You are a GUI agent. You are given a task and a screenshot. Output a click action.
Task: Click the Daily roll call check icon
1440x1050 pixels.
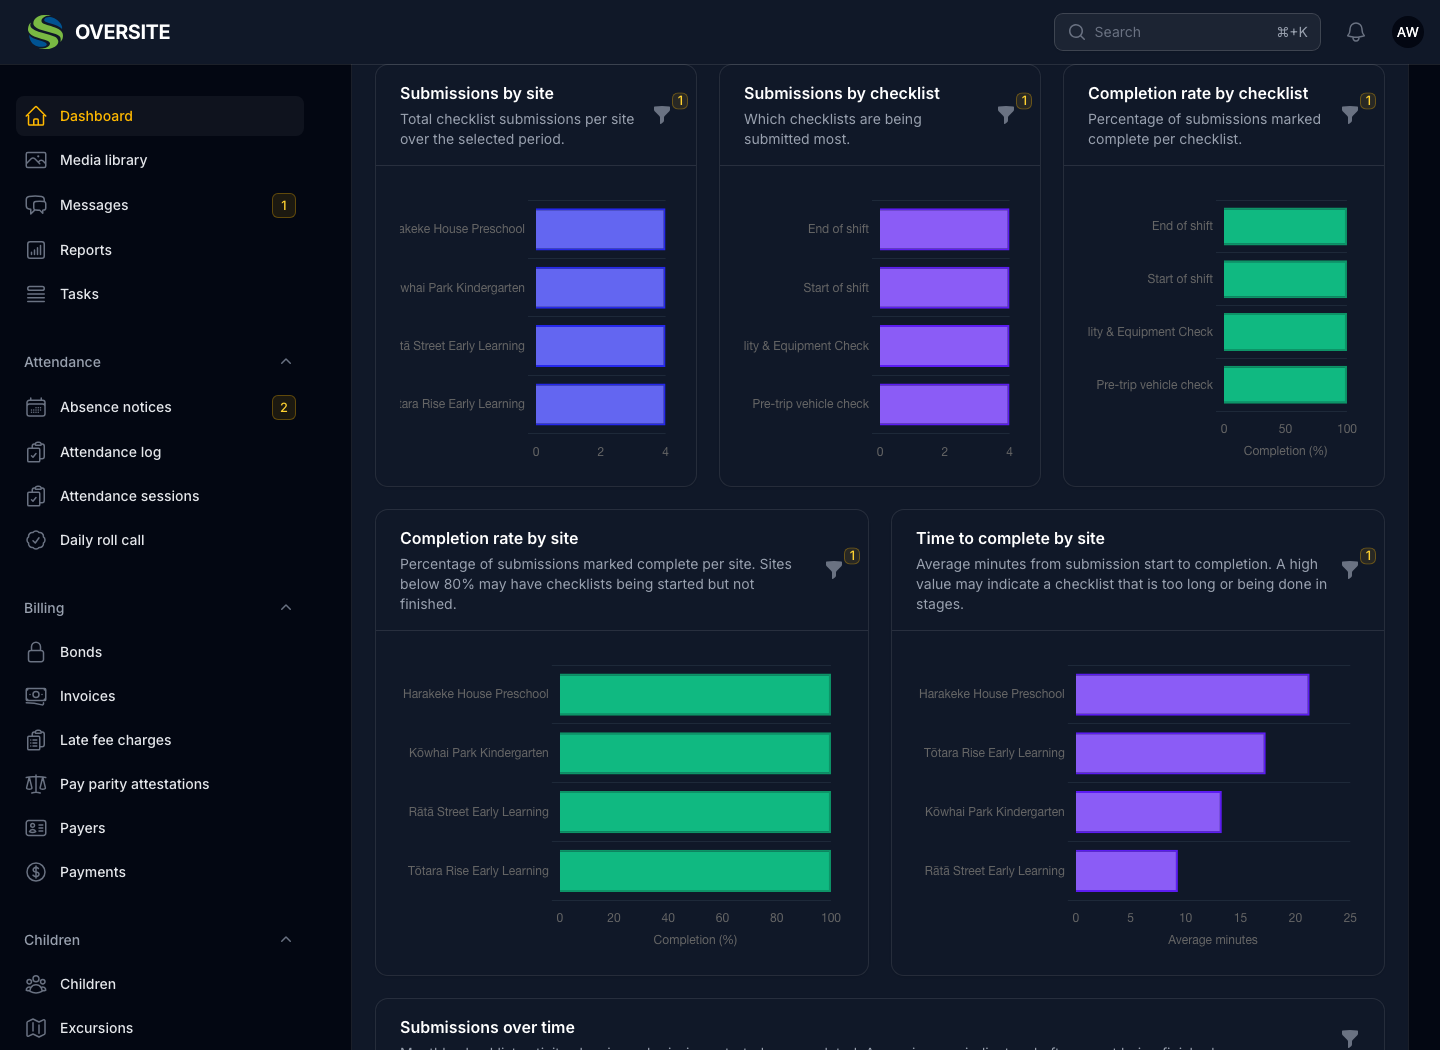click(36, 540)
